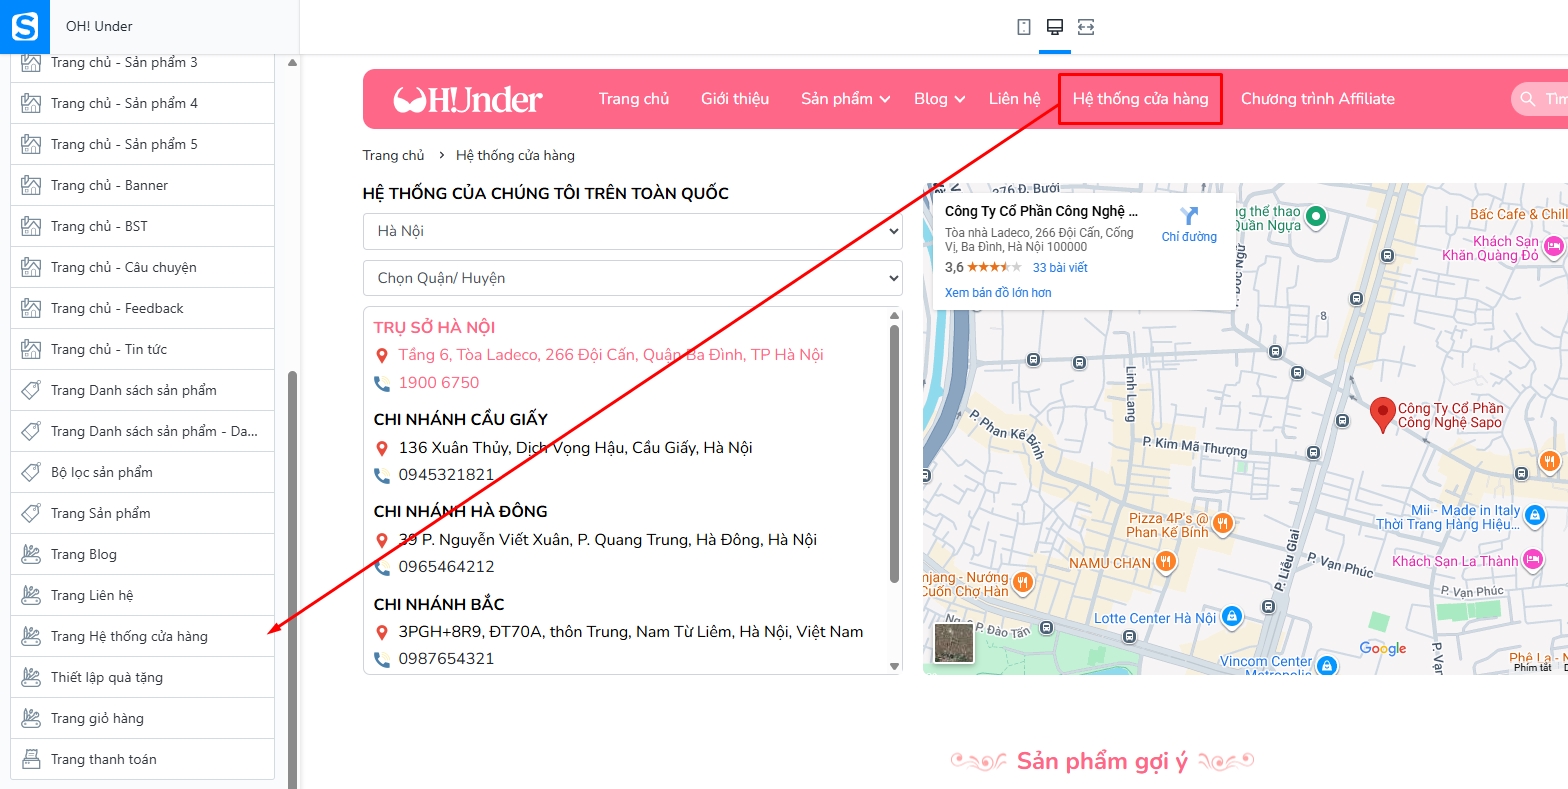
Task: Click the Pizza 4P's restaurant marker icon
Action: [x=1222, y=524]
